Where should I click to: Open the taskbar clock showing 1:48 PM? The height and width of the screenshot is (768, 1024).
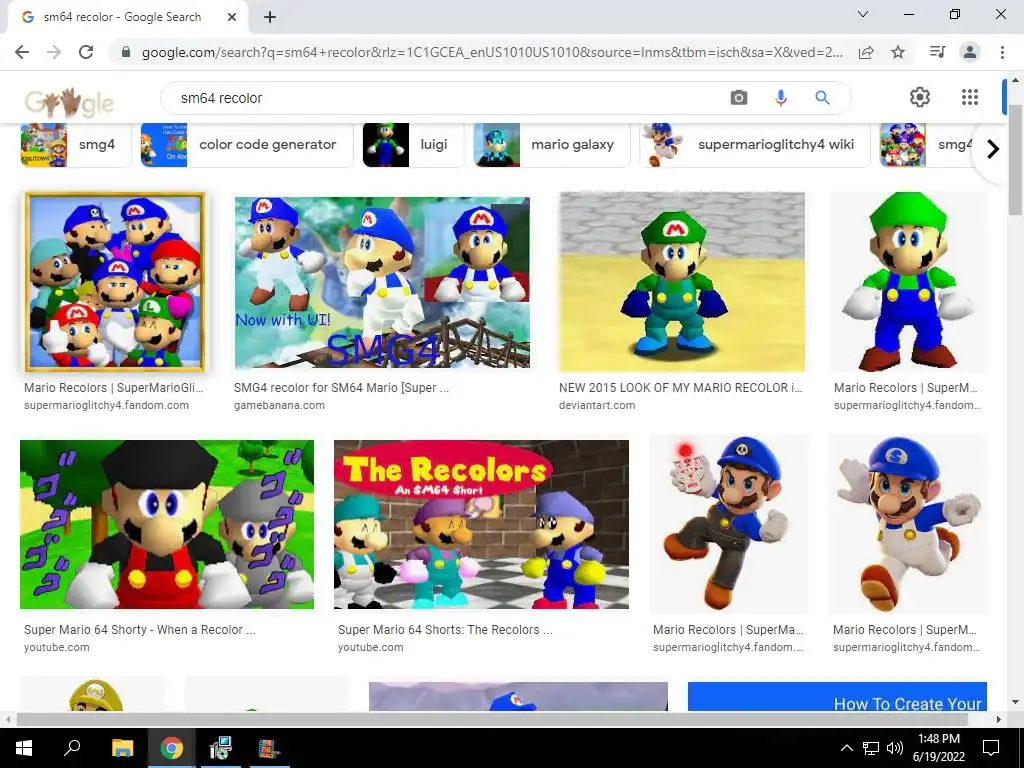(938, 748)
